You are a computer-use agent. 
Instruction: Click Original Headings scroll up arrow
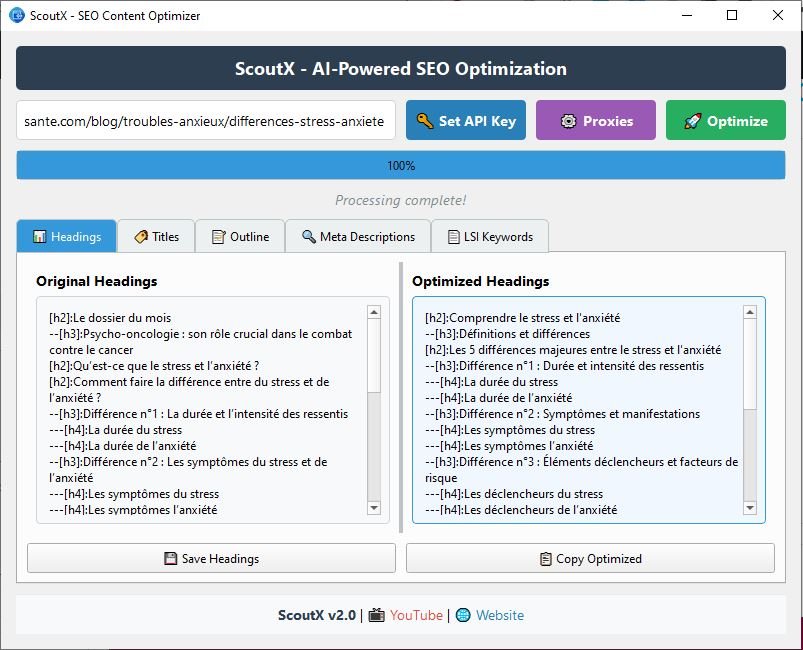(x=374, y=312)
